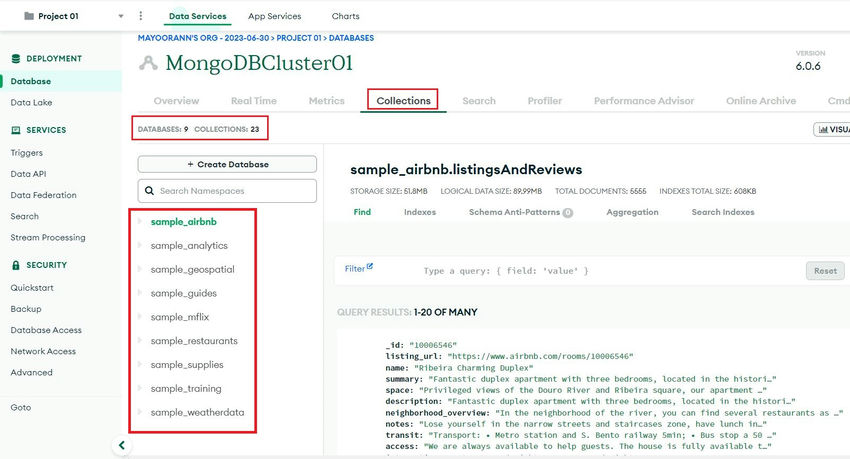Open the vertical three-dot project menu
This screenshot has height=459, width=850.
coord(141,16)
